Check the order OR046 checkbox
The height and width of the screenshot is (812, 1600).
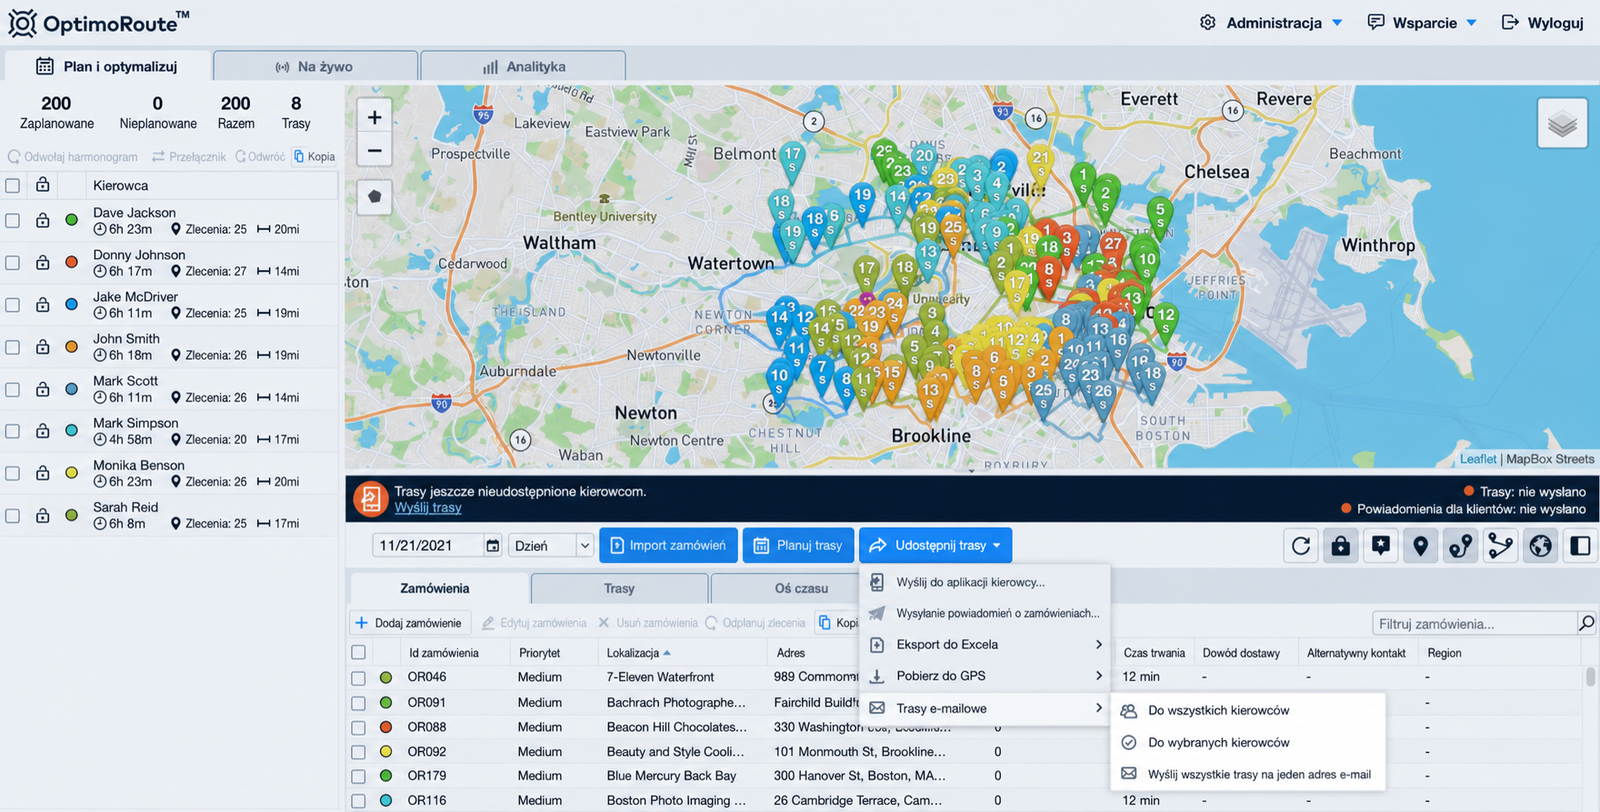point(358,678)
